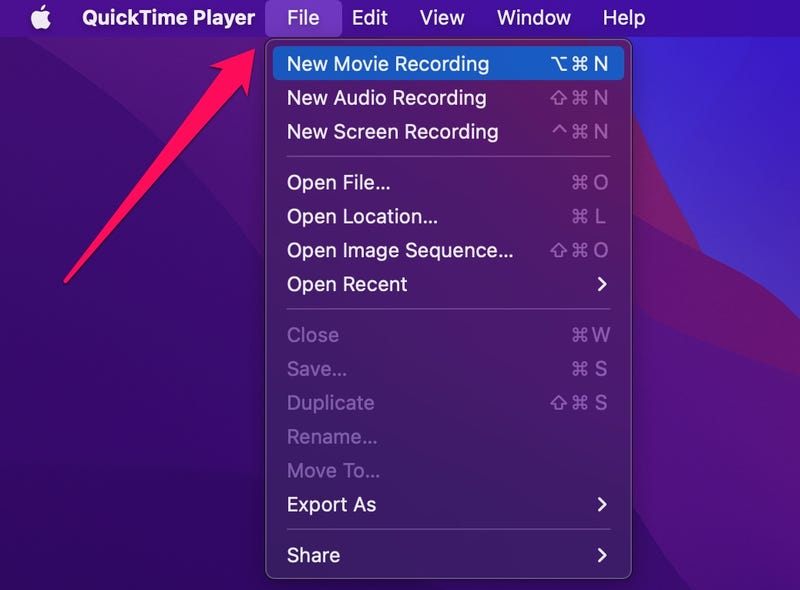Click the Export As chevron arrow
This screenshot has height=590, width=800.
[602, 505]
